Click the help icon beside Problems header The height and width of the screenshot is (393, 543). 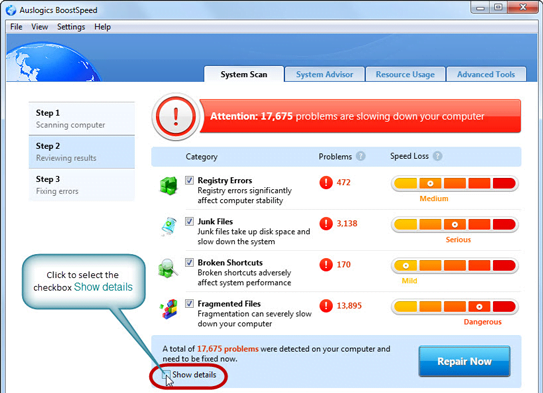[x=360, y=156]
